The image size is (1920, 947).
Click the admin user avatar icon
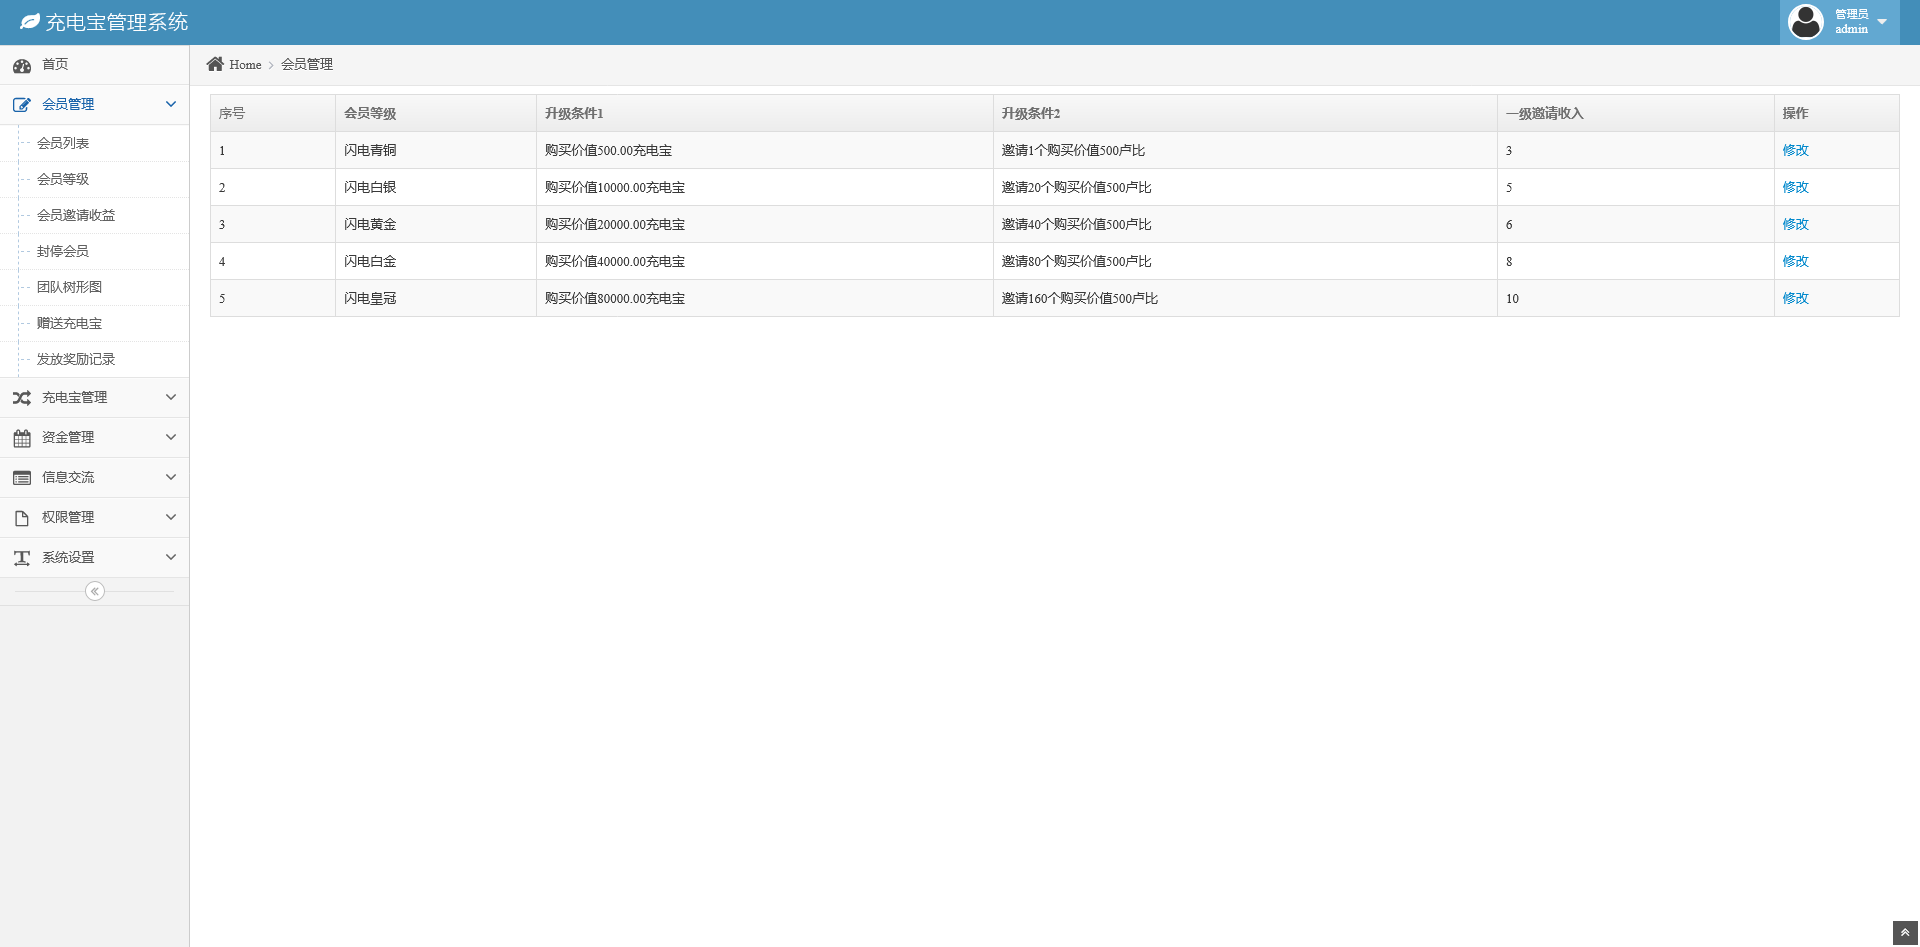tap(1805, 21)
